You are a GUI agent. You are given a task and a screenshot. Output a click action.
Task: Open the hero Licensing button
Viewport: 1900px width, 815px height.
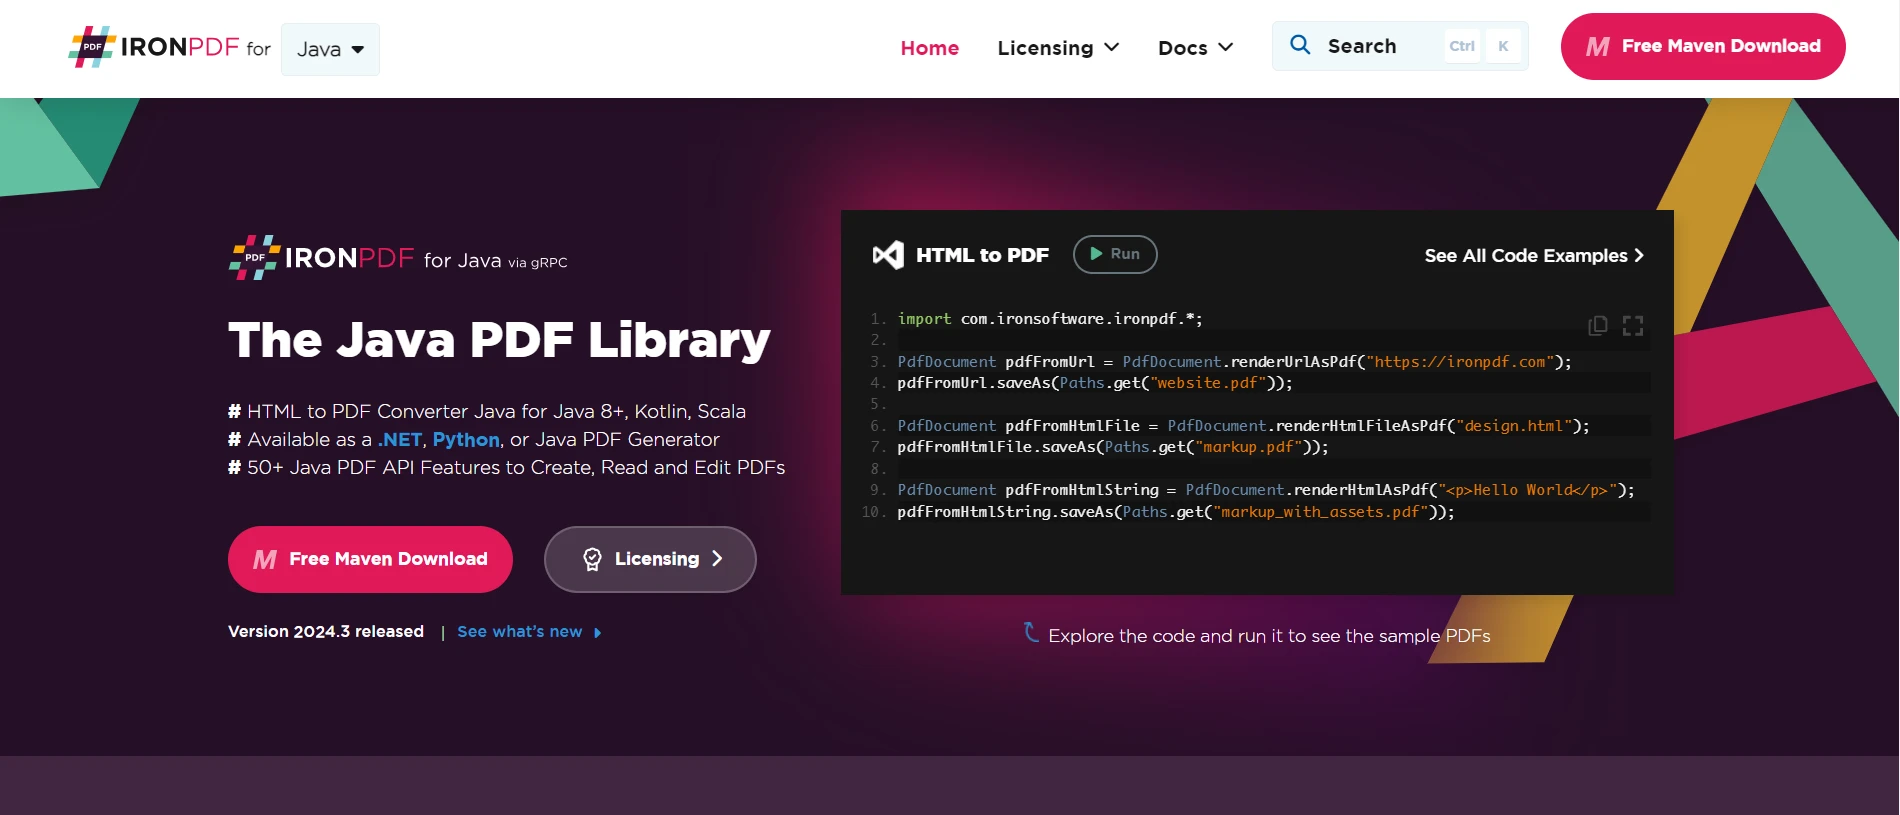[x=650, y=559]
